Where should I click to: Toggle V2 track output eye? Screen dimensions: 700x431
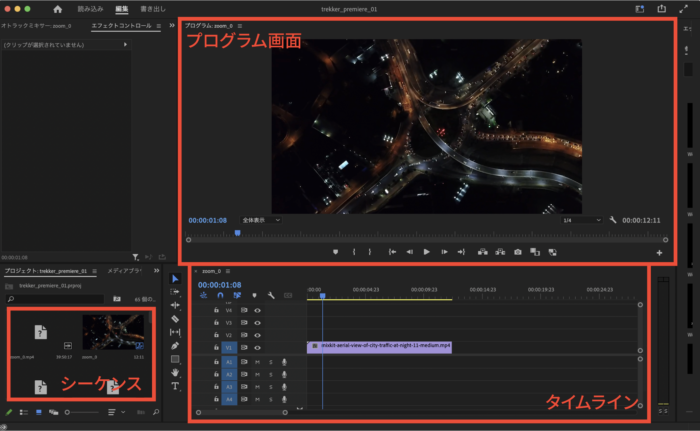click(x=258, y=335)
